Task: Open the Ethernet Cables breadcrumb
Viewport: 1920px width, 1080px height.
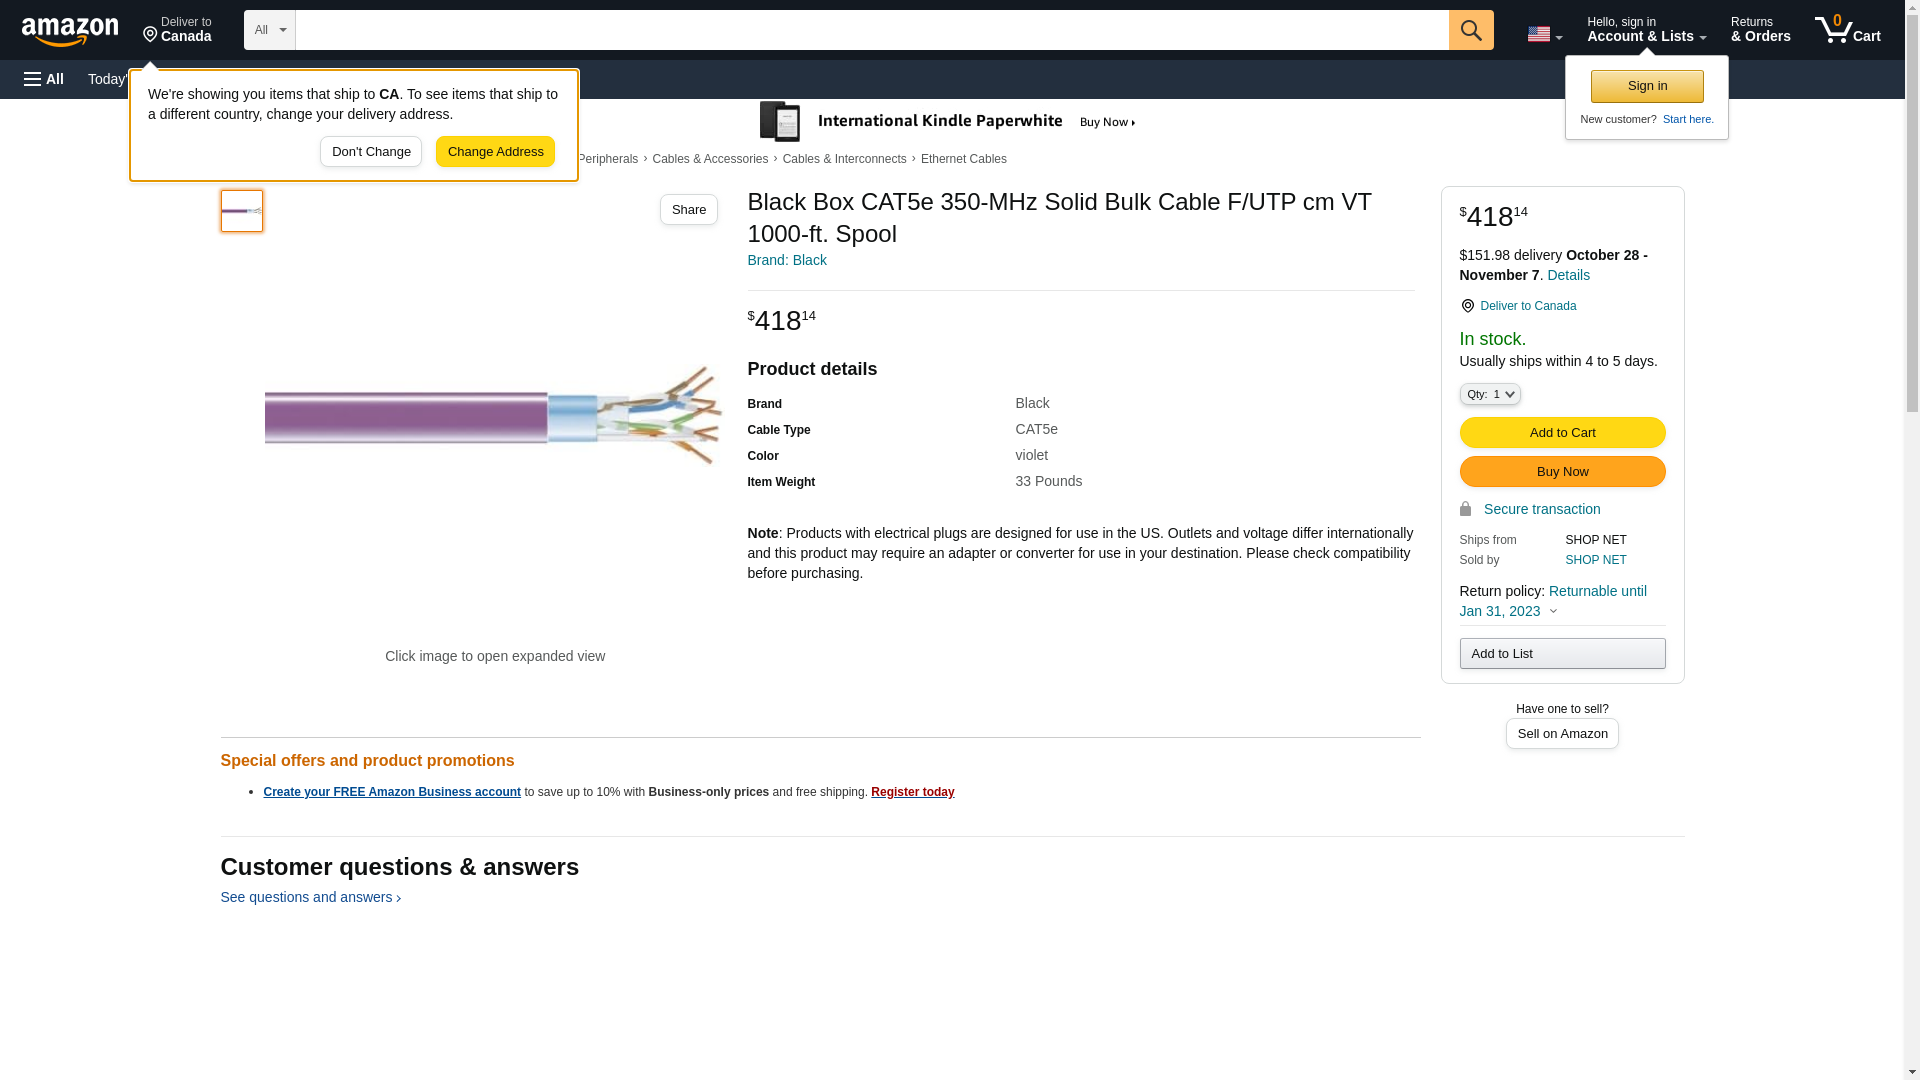Action: [x=963, y=159]
